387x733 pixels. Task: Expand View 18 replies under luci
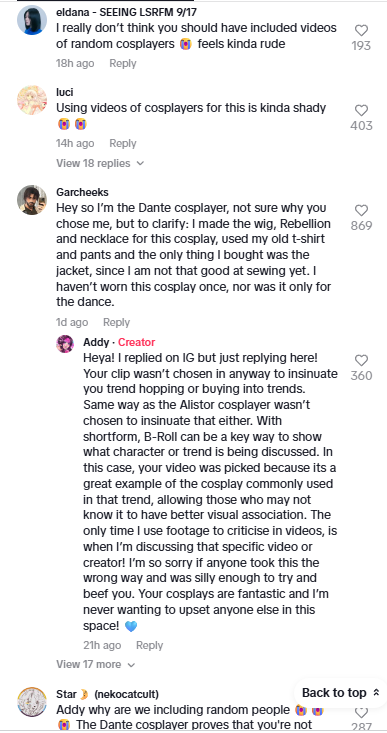100,163
